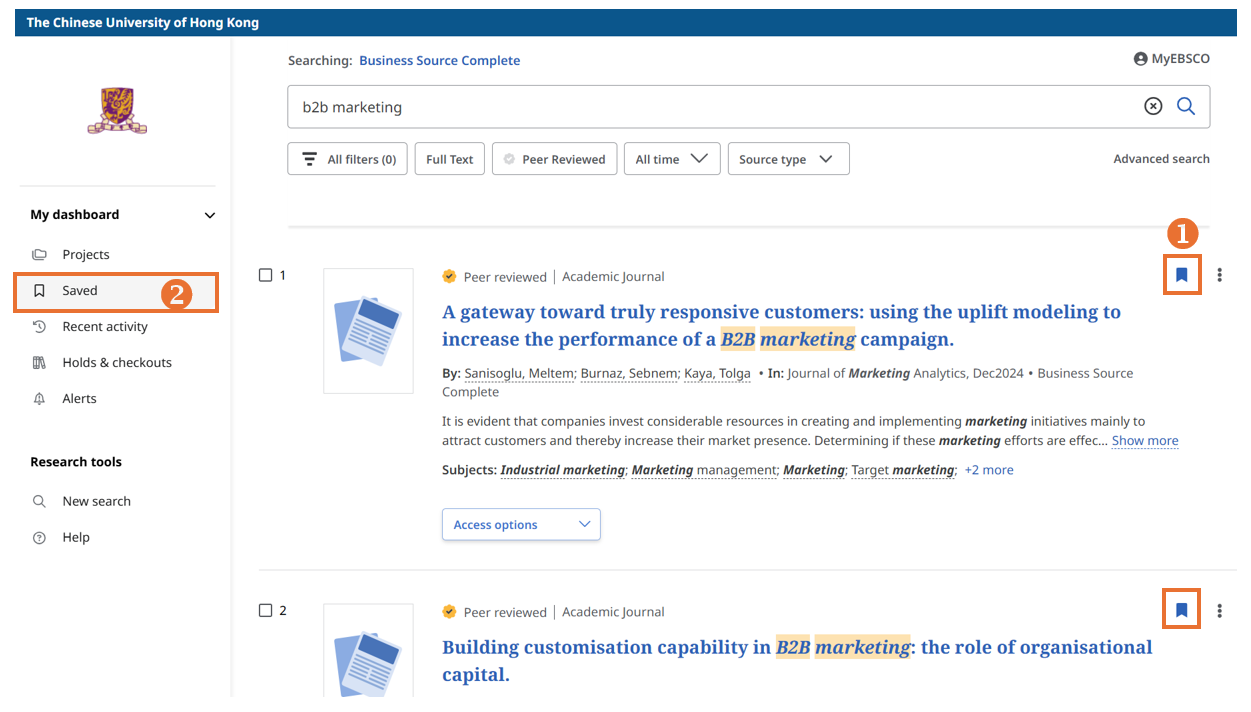Expand abstract with Show more

[1145, 440]
